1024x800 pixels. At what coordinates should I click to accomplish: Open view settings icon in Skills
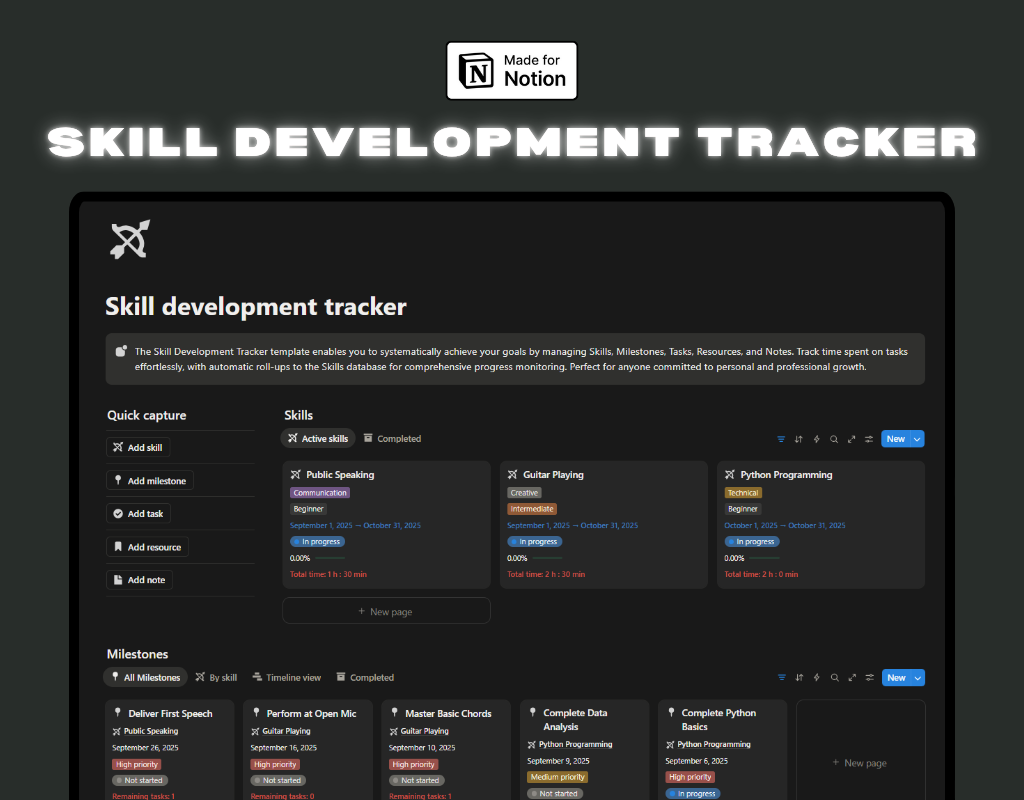pyautogui.click(x=869, y=440)
